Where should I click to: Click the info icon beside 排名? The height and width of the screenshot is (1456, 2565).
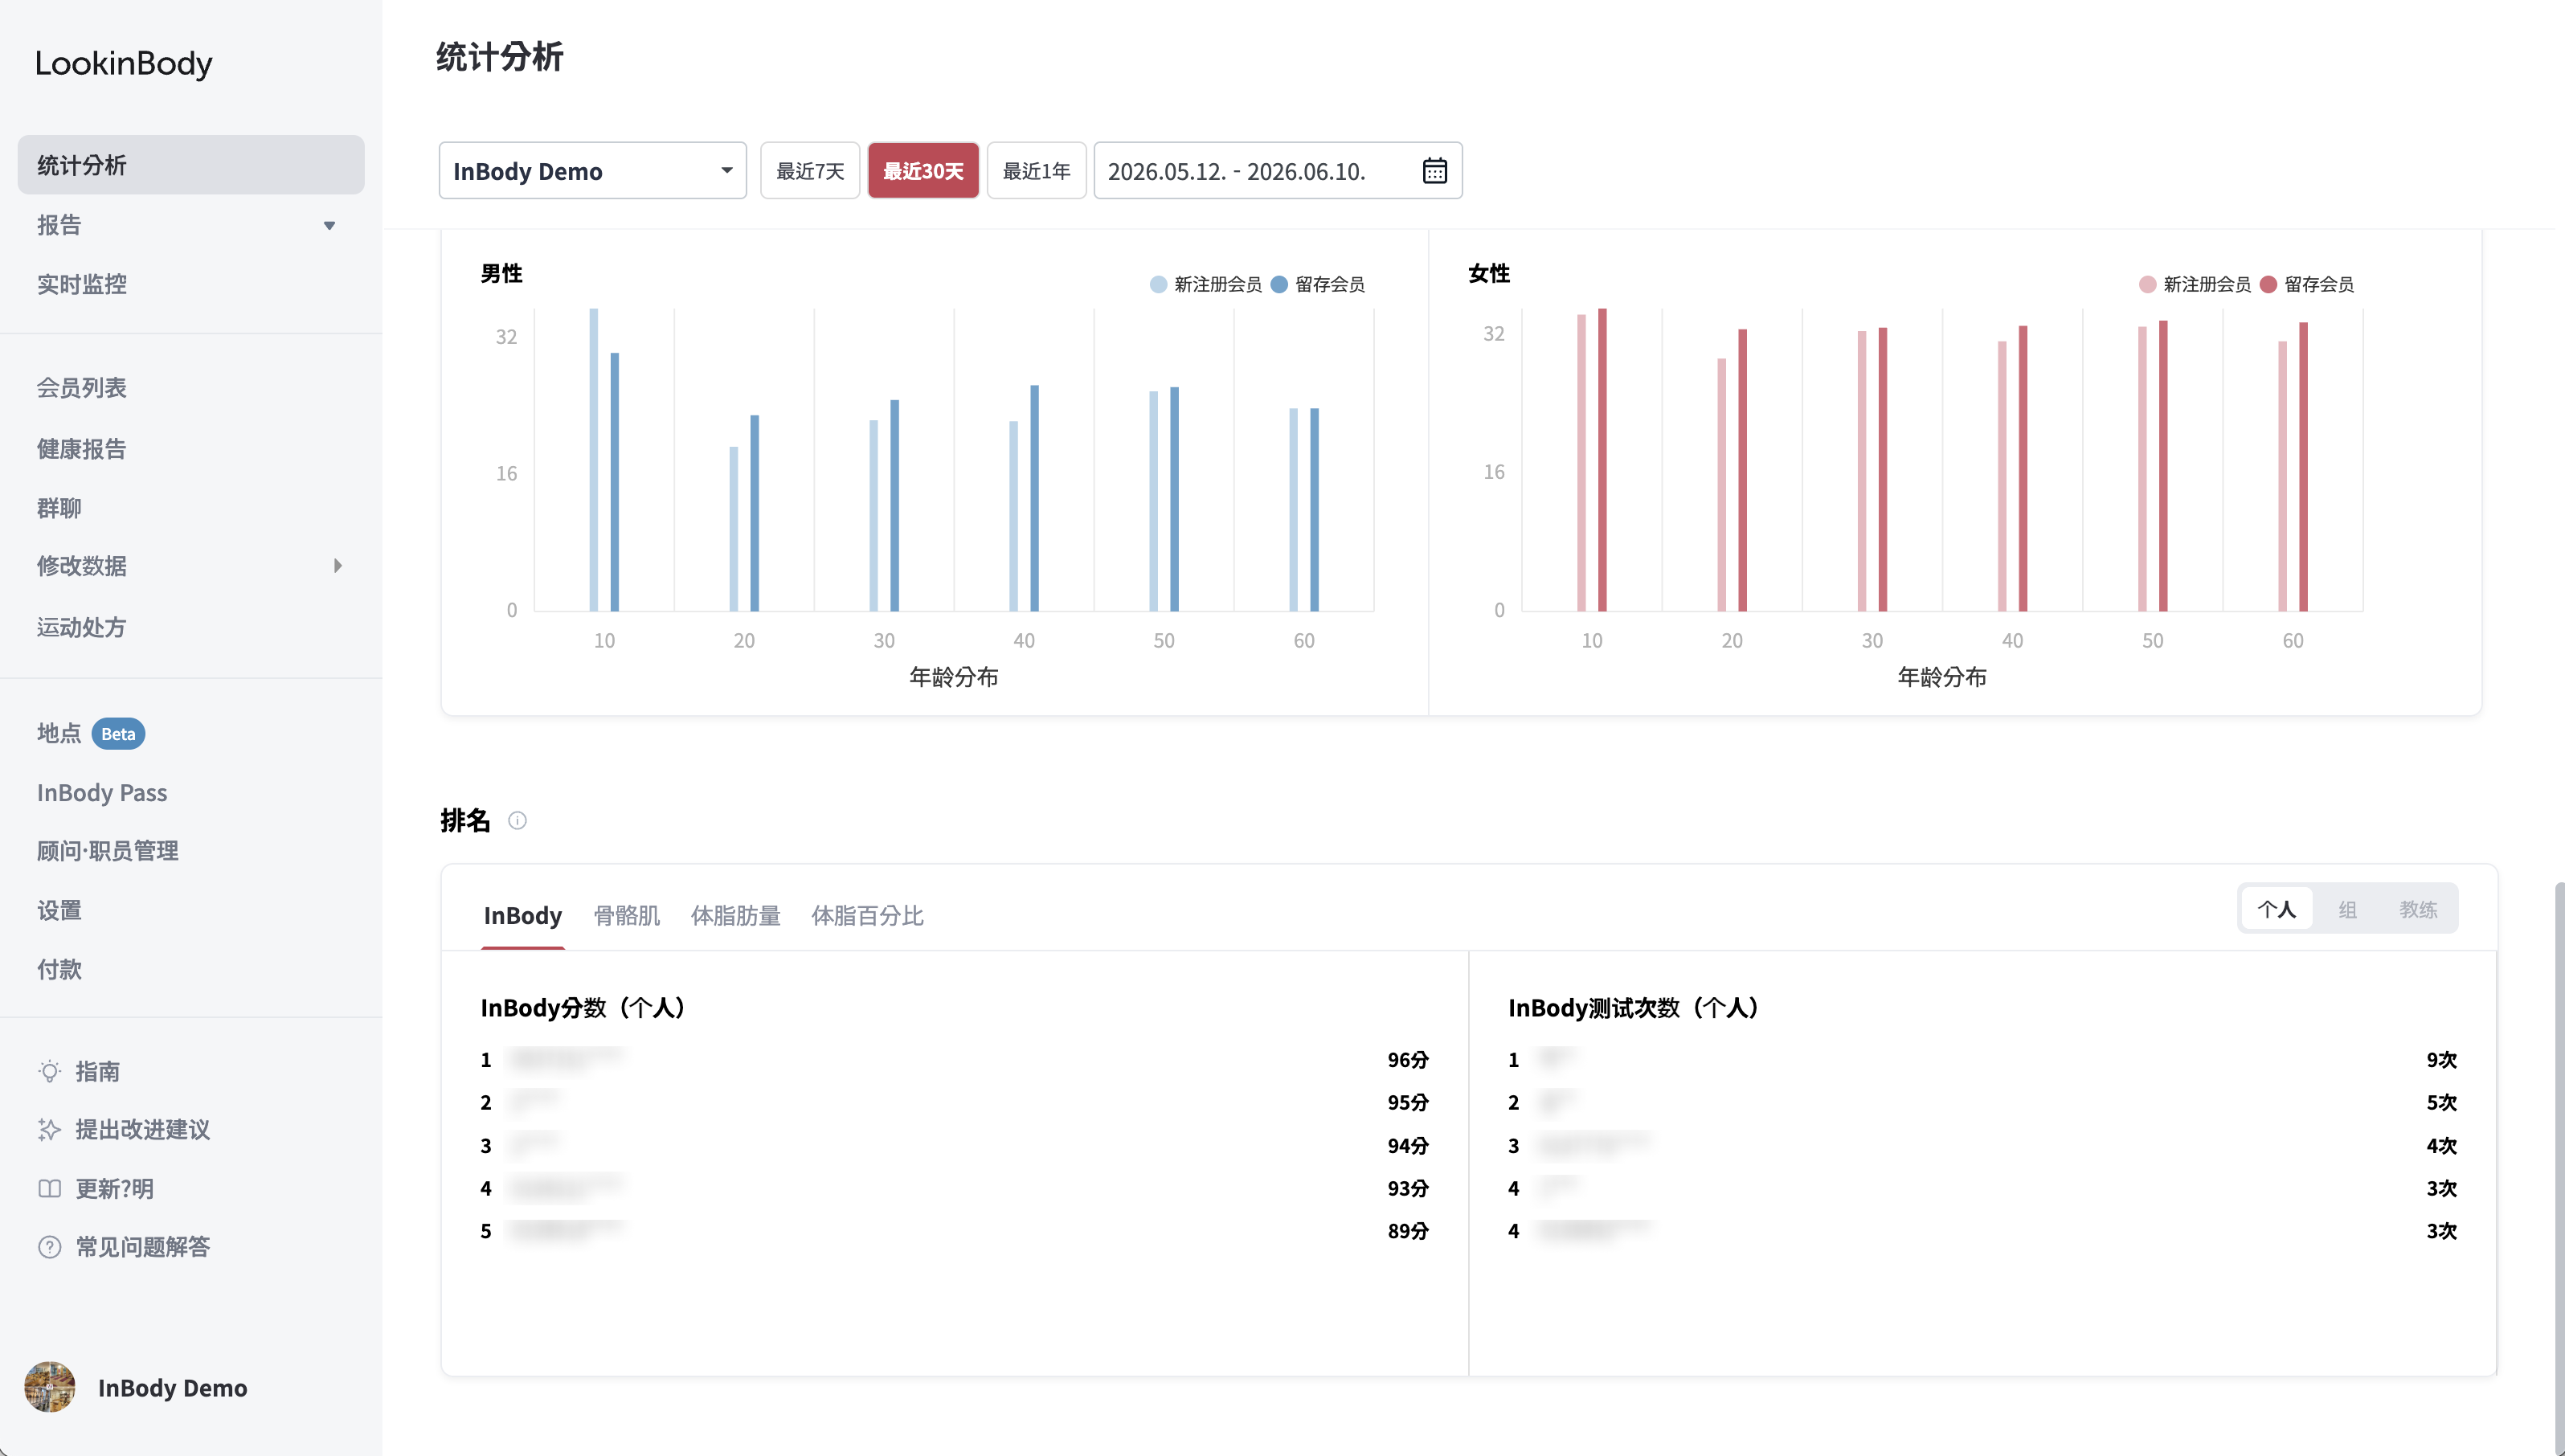pos(517,821)
